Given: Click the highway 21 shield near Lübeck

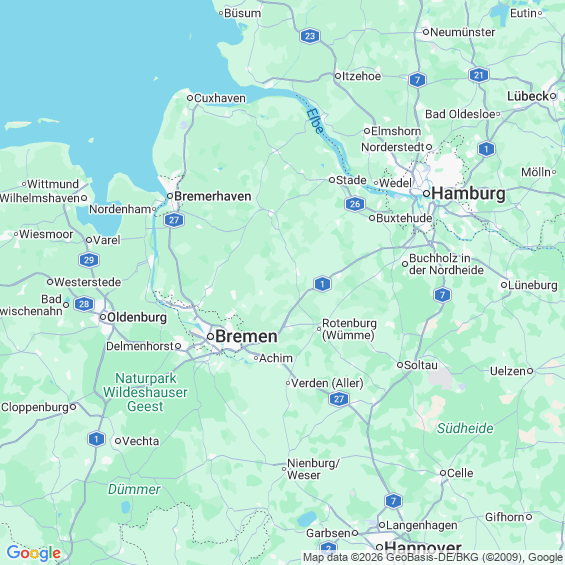Looking at the screenshot, I should point(479,75).
